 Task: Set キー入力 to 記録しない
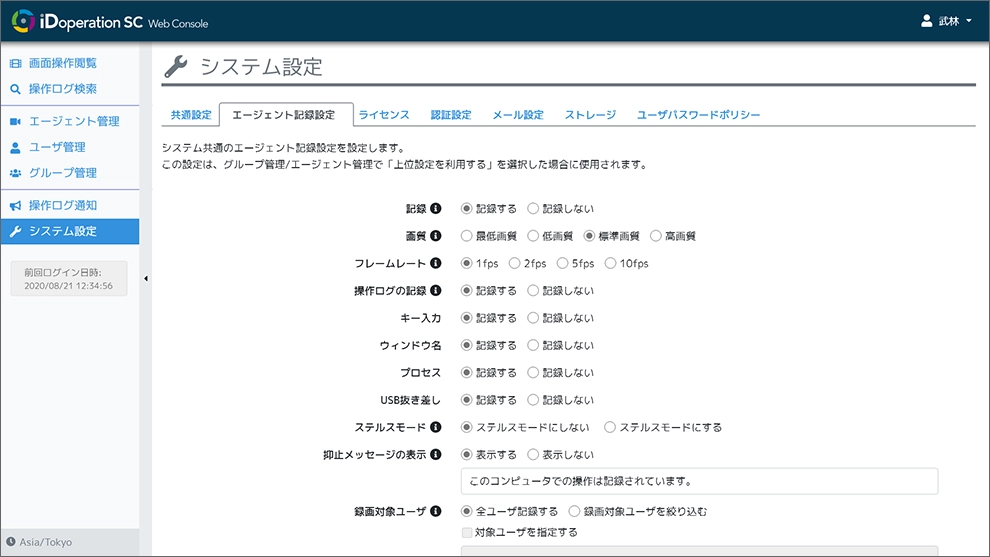(x=533, y=318)
